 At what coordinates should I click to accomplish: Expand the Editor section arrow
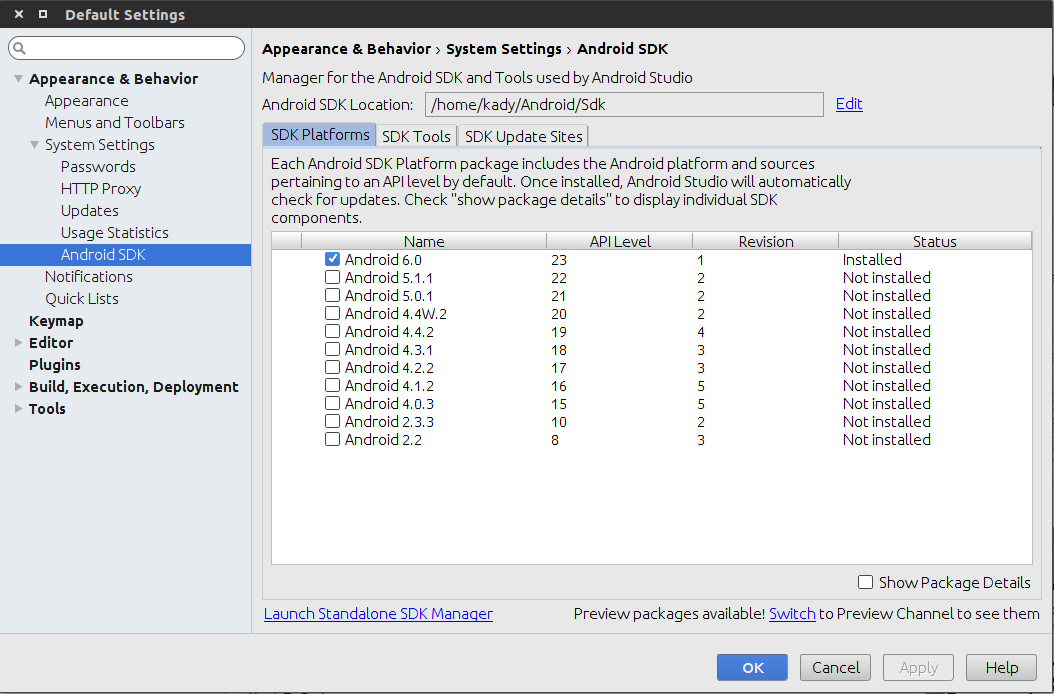pos(18,343)
